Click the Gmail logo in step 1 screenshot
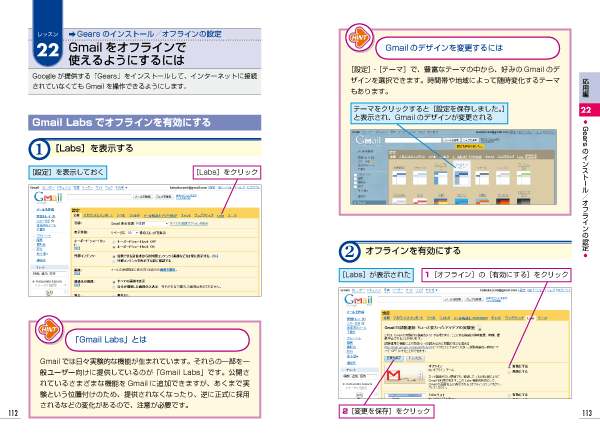This screenshot has height=447, width=600. [48, 197]
